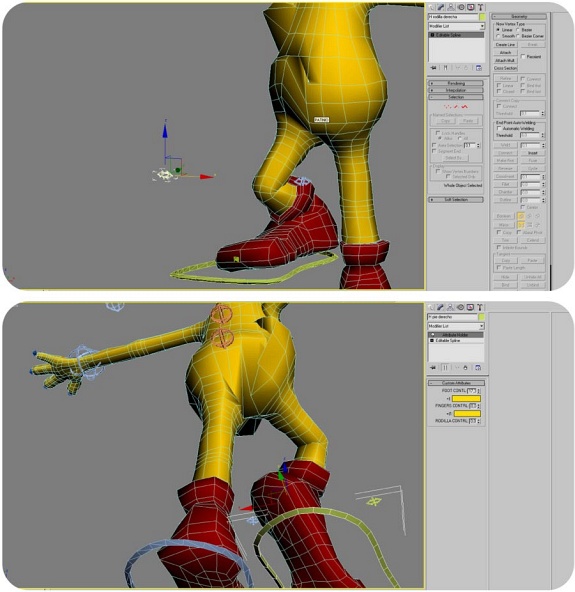
Task: Click Configure Modifier Sets icon in top panel
Action: point(478,68)
